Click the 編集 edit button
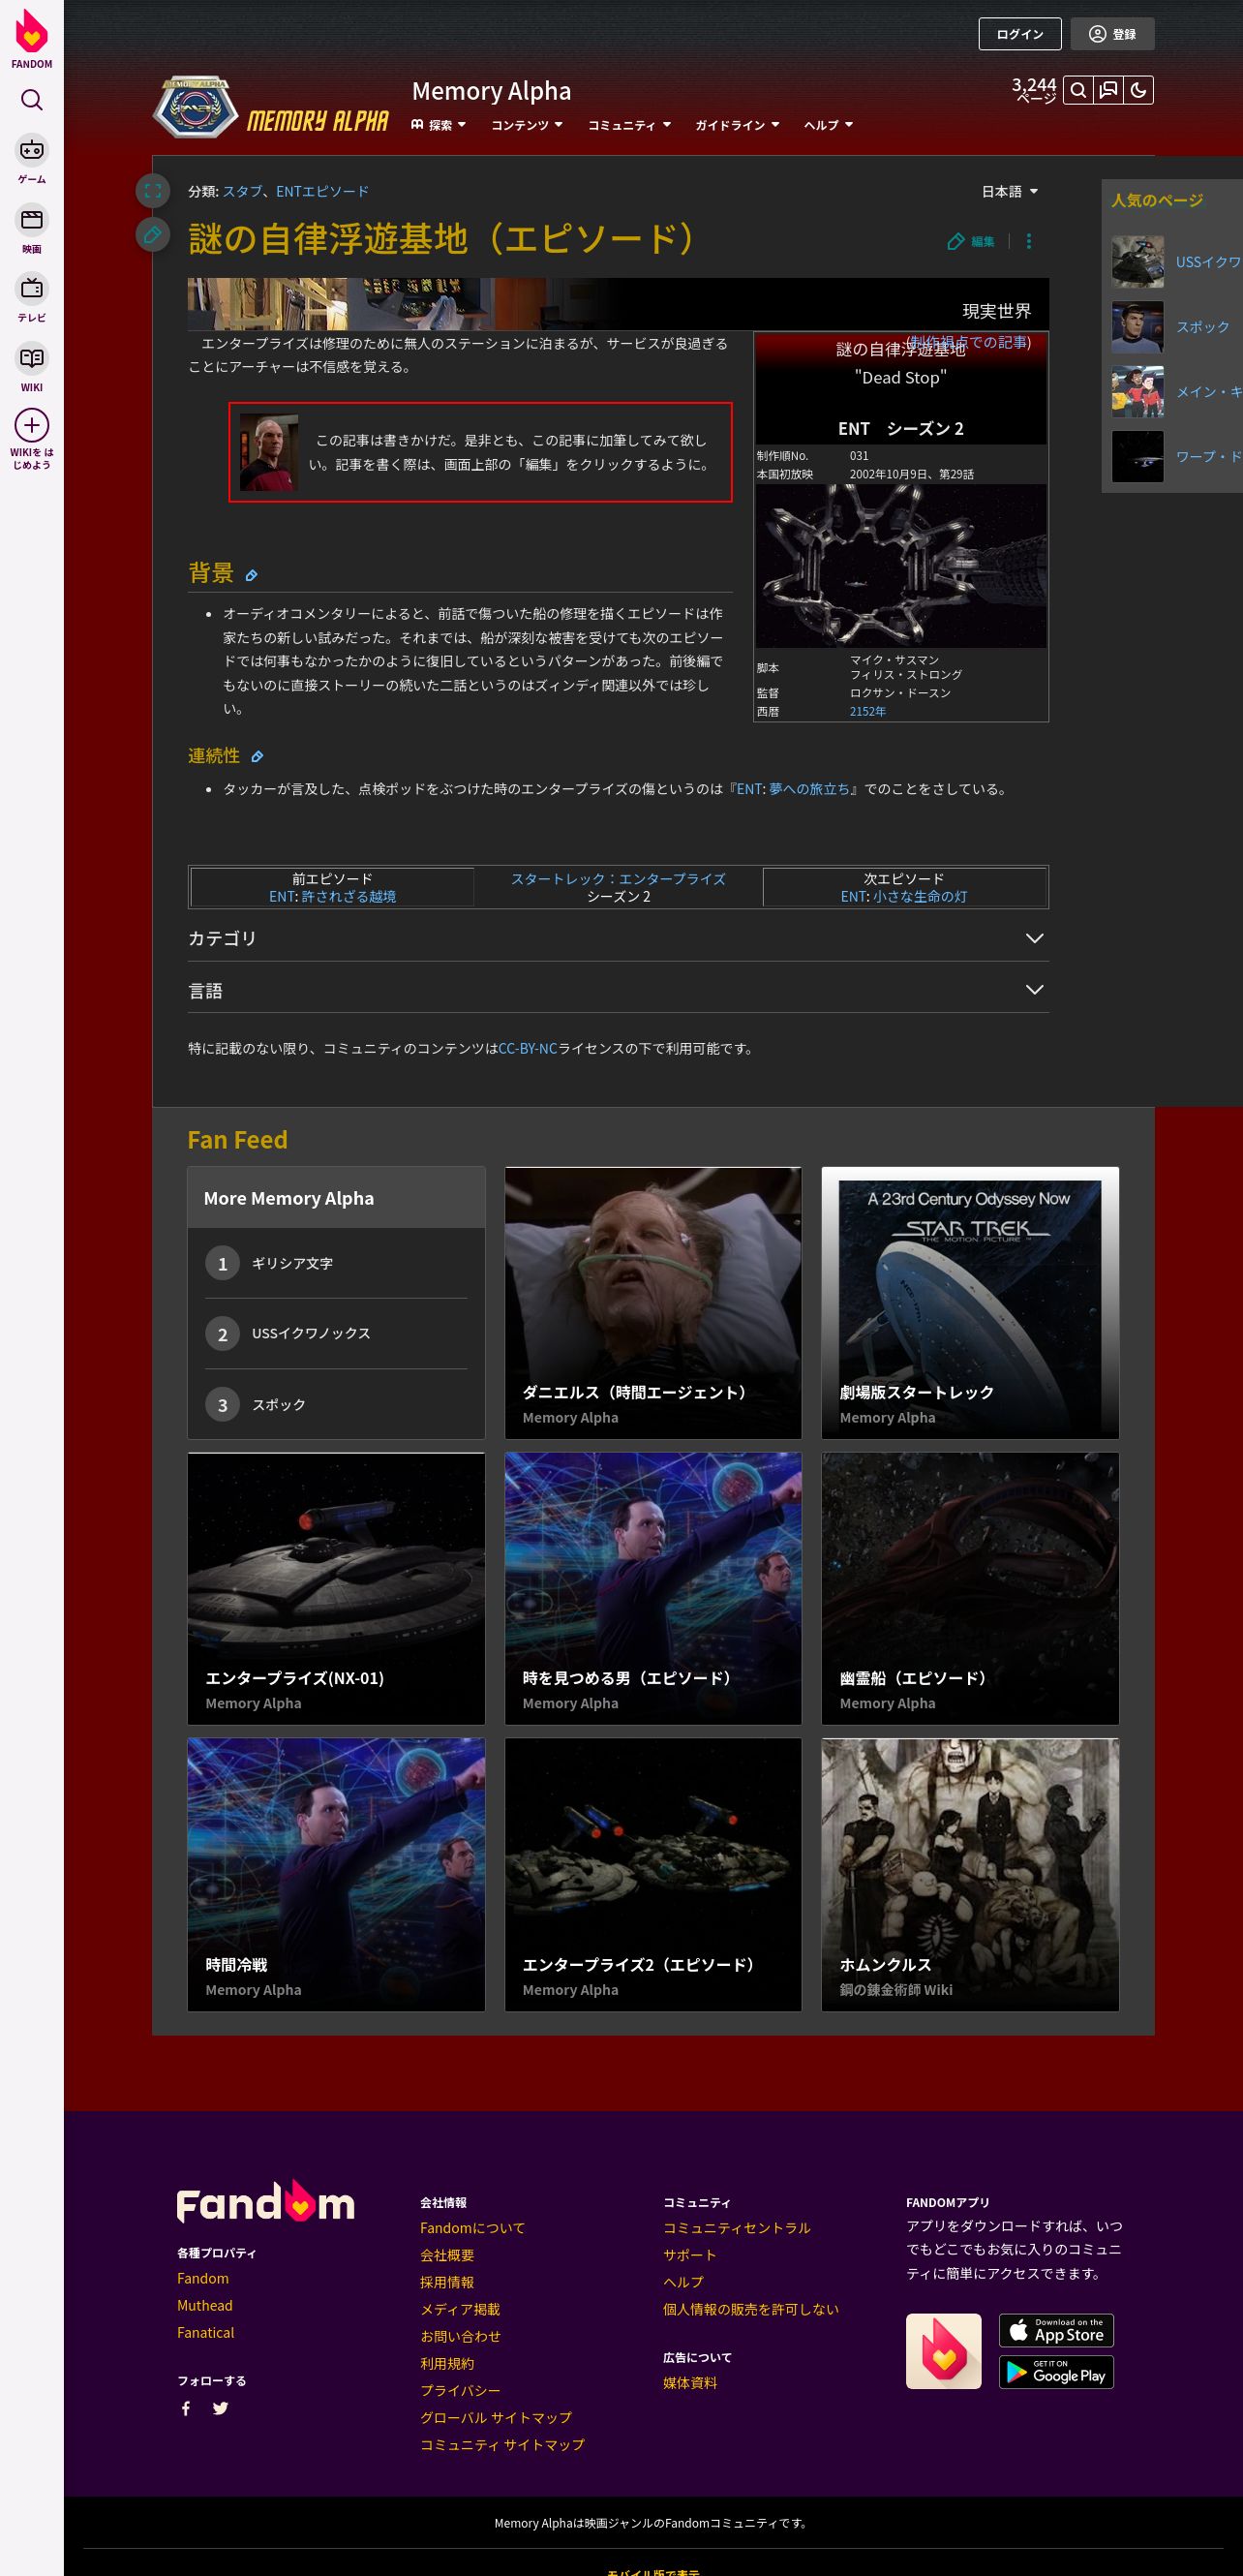 pos(971,241)
